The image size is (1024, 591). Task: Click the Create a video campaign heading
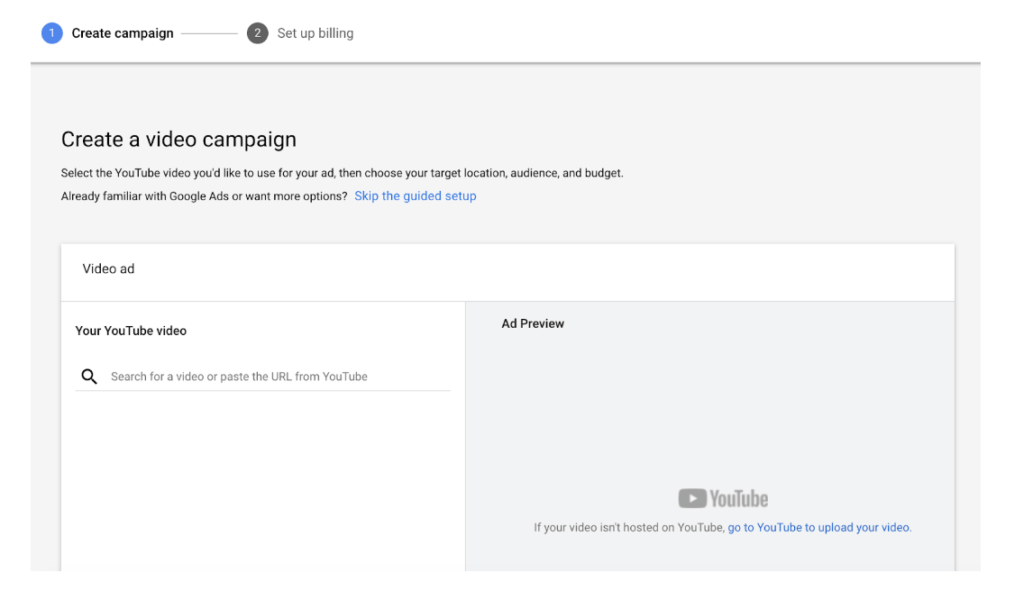(x=179, y=139)
